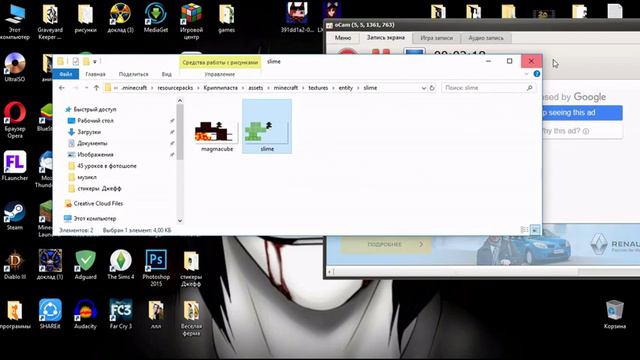Open Creative Cloud Files in sidebar

coord(98,203)
